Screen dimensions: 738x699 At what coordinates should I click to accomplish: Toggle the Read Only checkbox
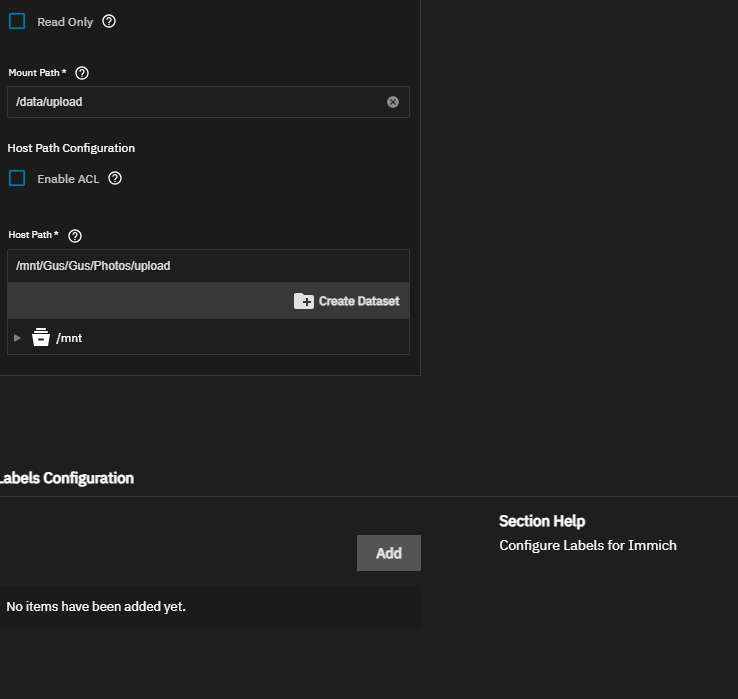tap(17, 21)
